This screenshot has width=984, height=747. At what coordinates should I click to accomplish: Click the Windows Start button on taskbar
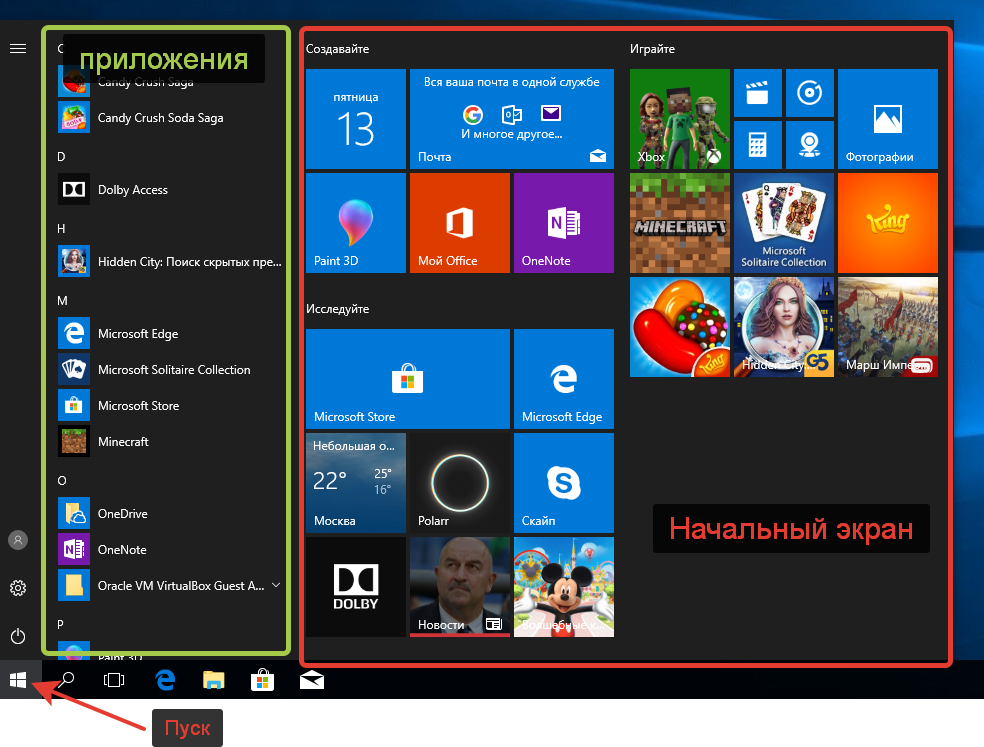point(18,680)
